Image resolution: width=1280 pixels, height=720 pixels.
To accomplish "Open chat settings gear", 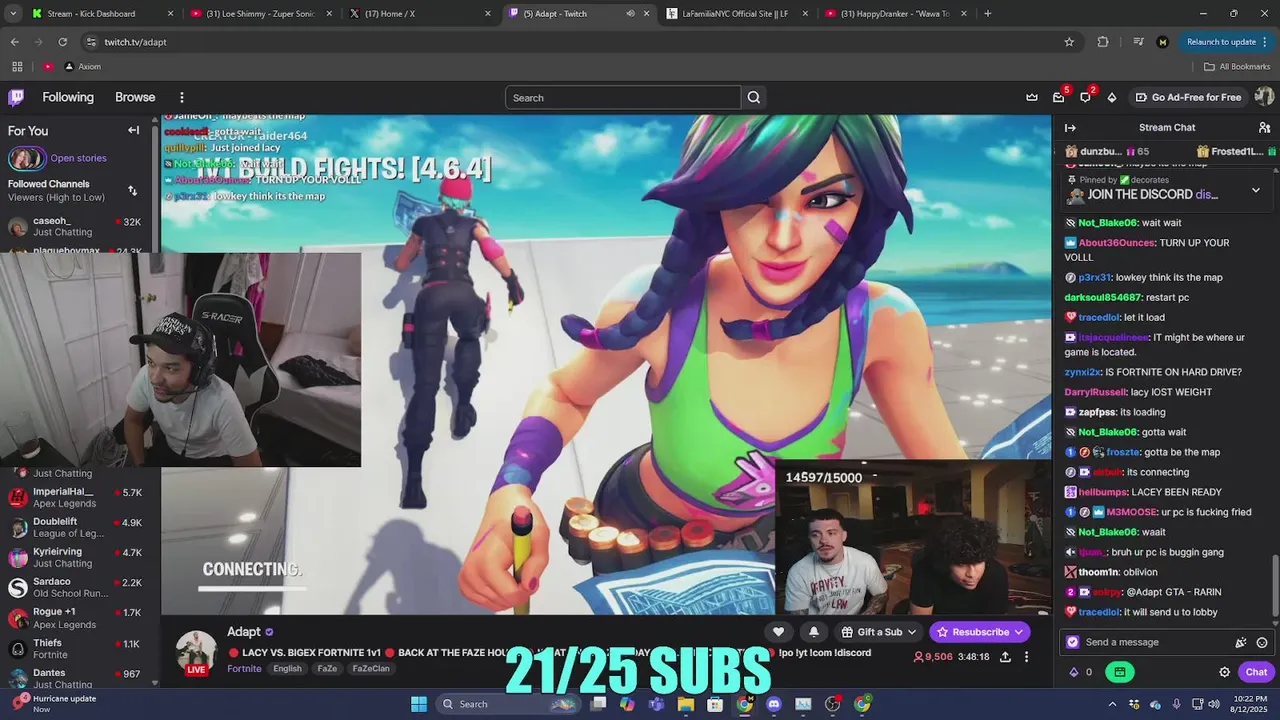I will coord(1224,672).
